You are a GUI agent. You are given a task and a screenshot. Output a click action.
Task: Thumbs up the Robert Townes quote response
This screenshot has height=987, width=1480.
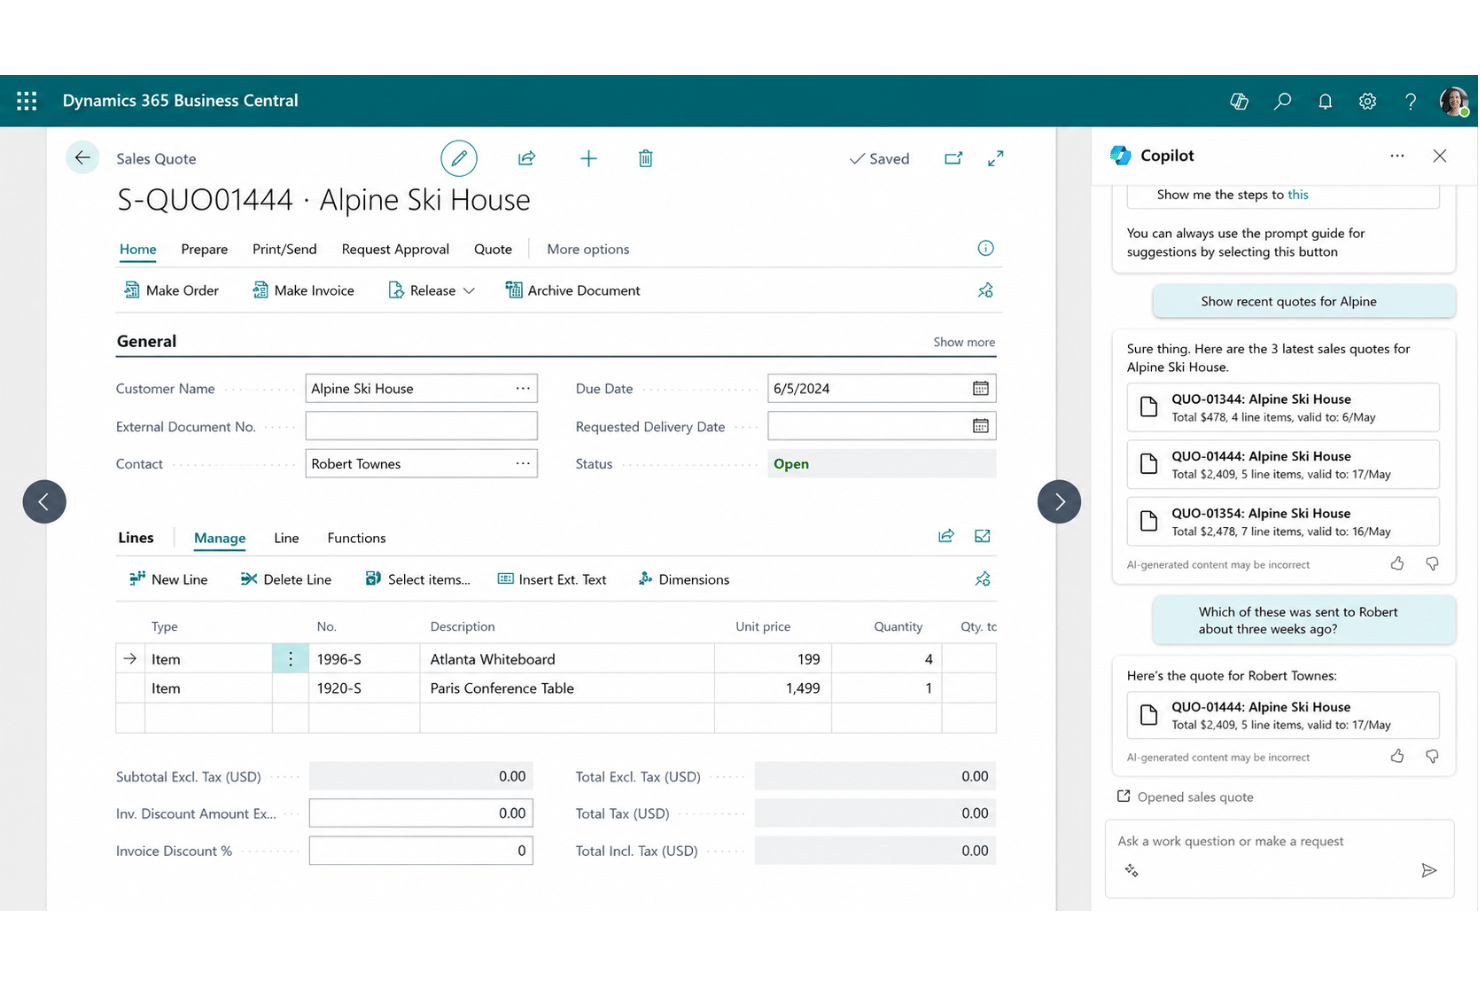click(x=1397, y=757)
